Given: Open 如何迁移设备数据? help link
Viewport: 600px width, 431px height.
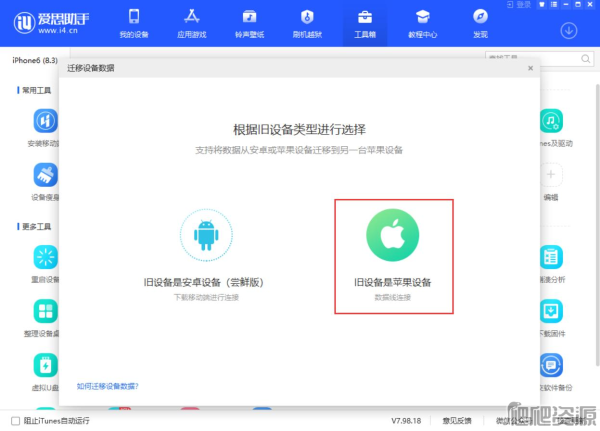Looking at the screenshot, I should tap(108, 386).
